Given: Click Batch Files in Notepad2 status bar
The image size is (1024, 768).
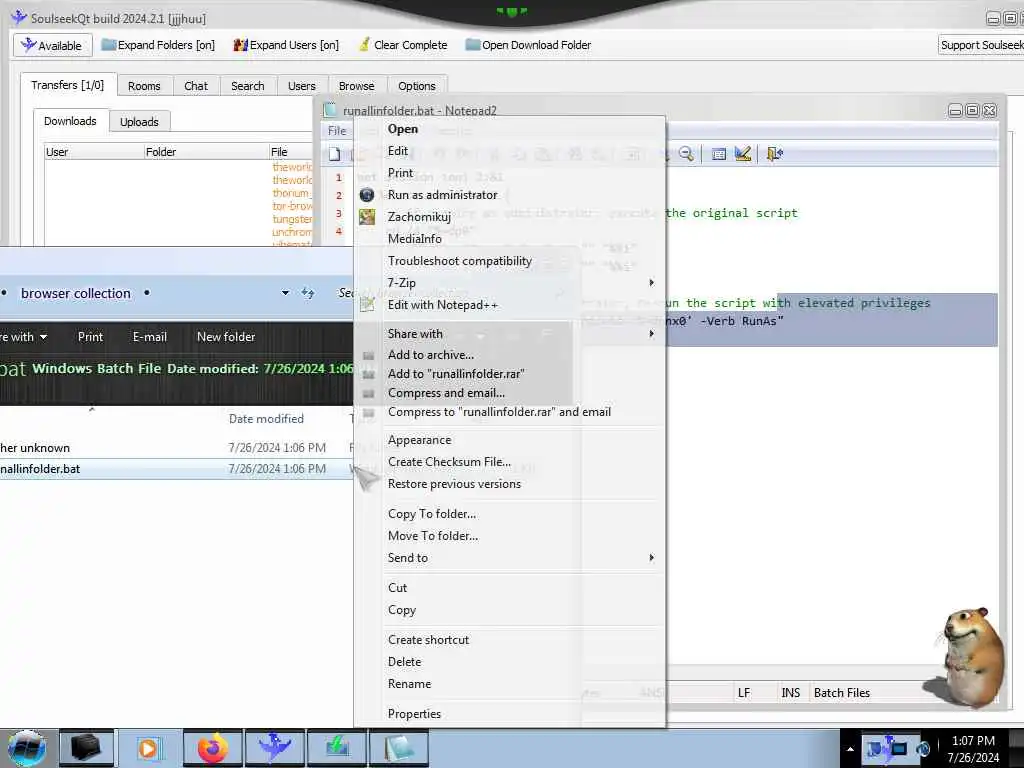Looking at the screenshot, I should (842, 693).
